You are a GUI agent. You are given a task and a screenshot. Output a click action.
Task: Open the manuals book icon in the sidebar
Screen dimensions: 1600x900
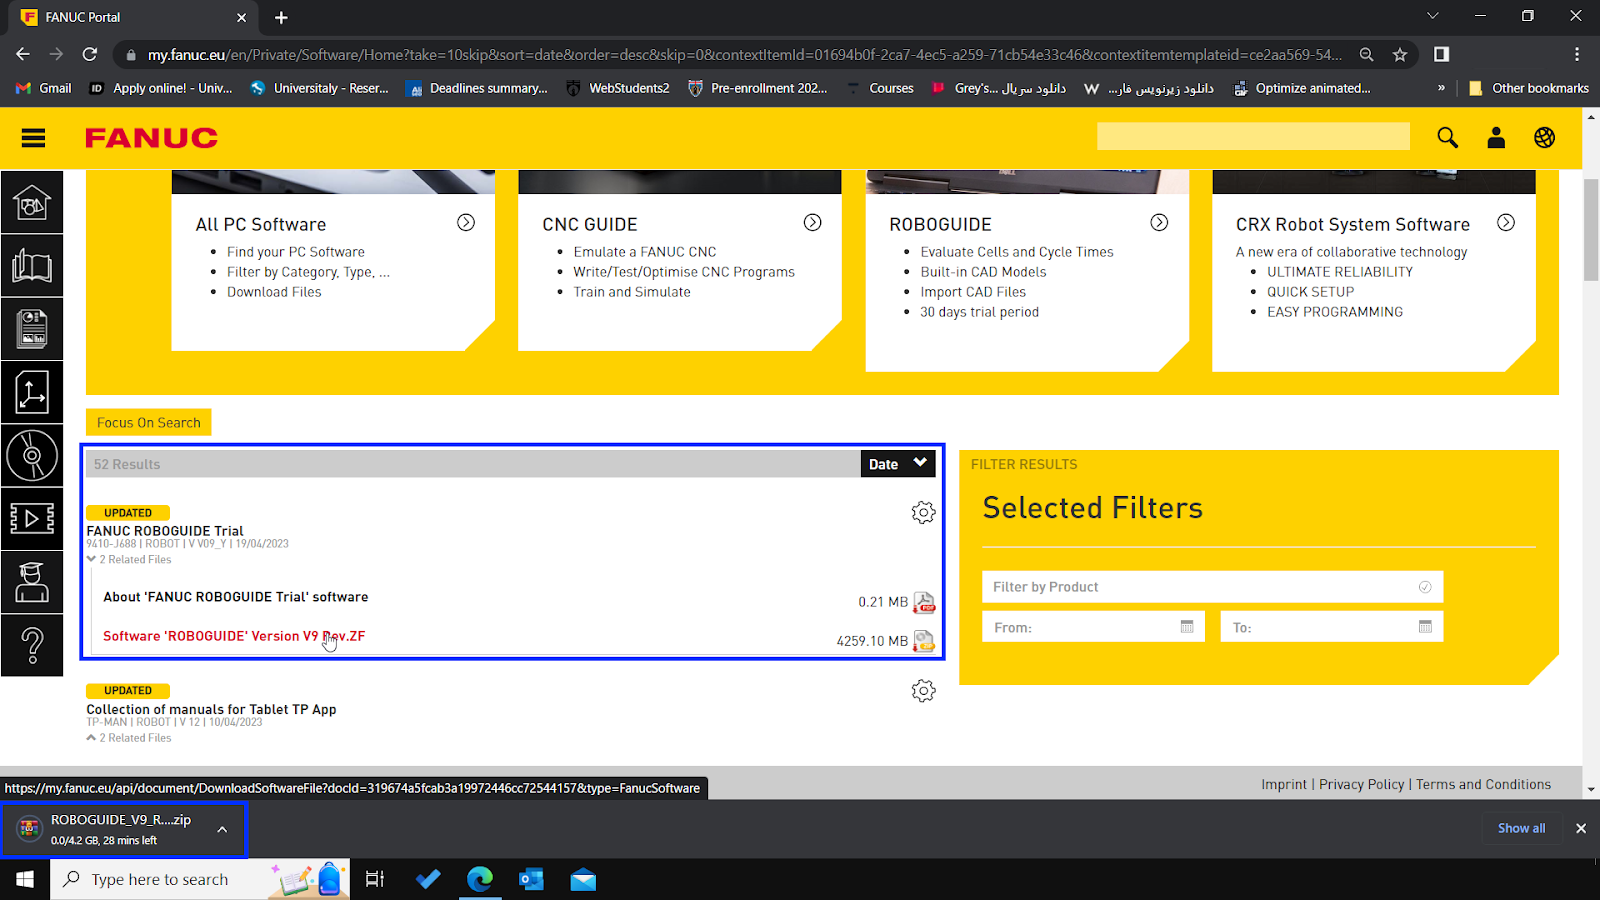[32, 265]
